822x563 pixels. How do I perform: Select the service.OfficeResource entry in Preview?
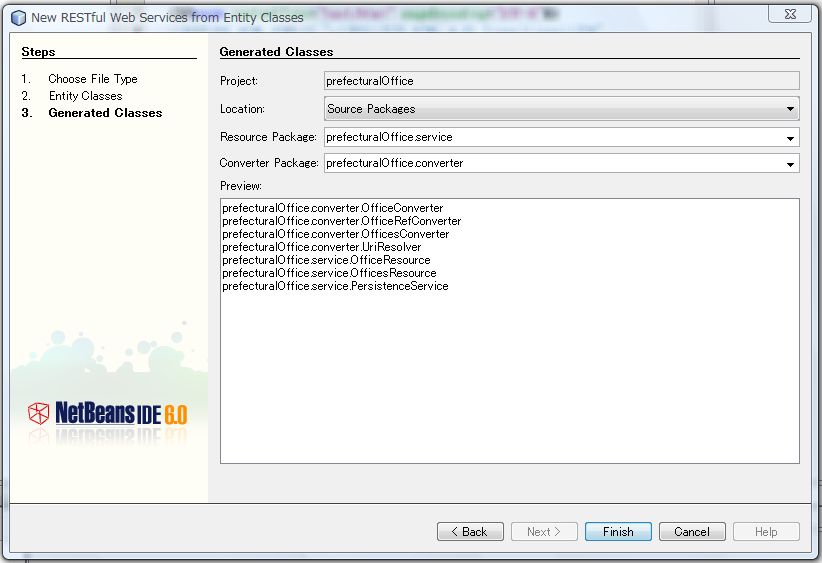pos(326,260)
